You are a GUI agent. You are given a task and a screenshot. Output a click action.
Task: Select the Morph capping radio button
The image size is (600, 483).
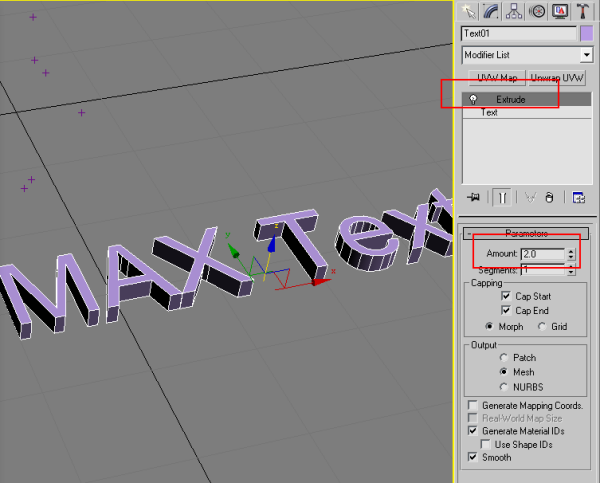(489, 326)
